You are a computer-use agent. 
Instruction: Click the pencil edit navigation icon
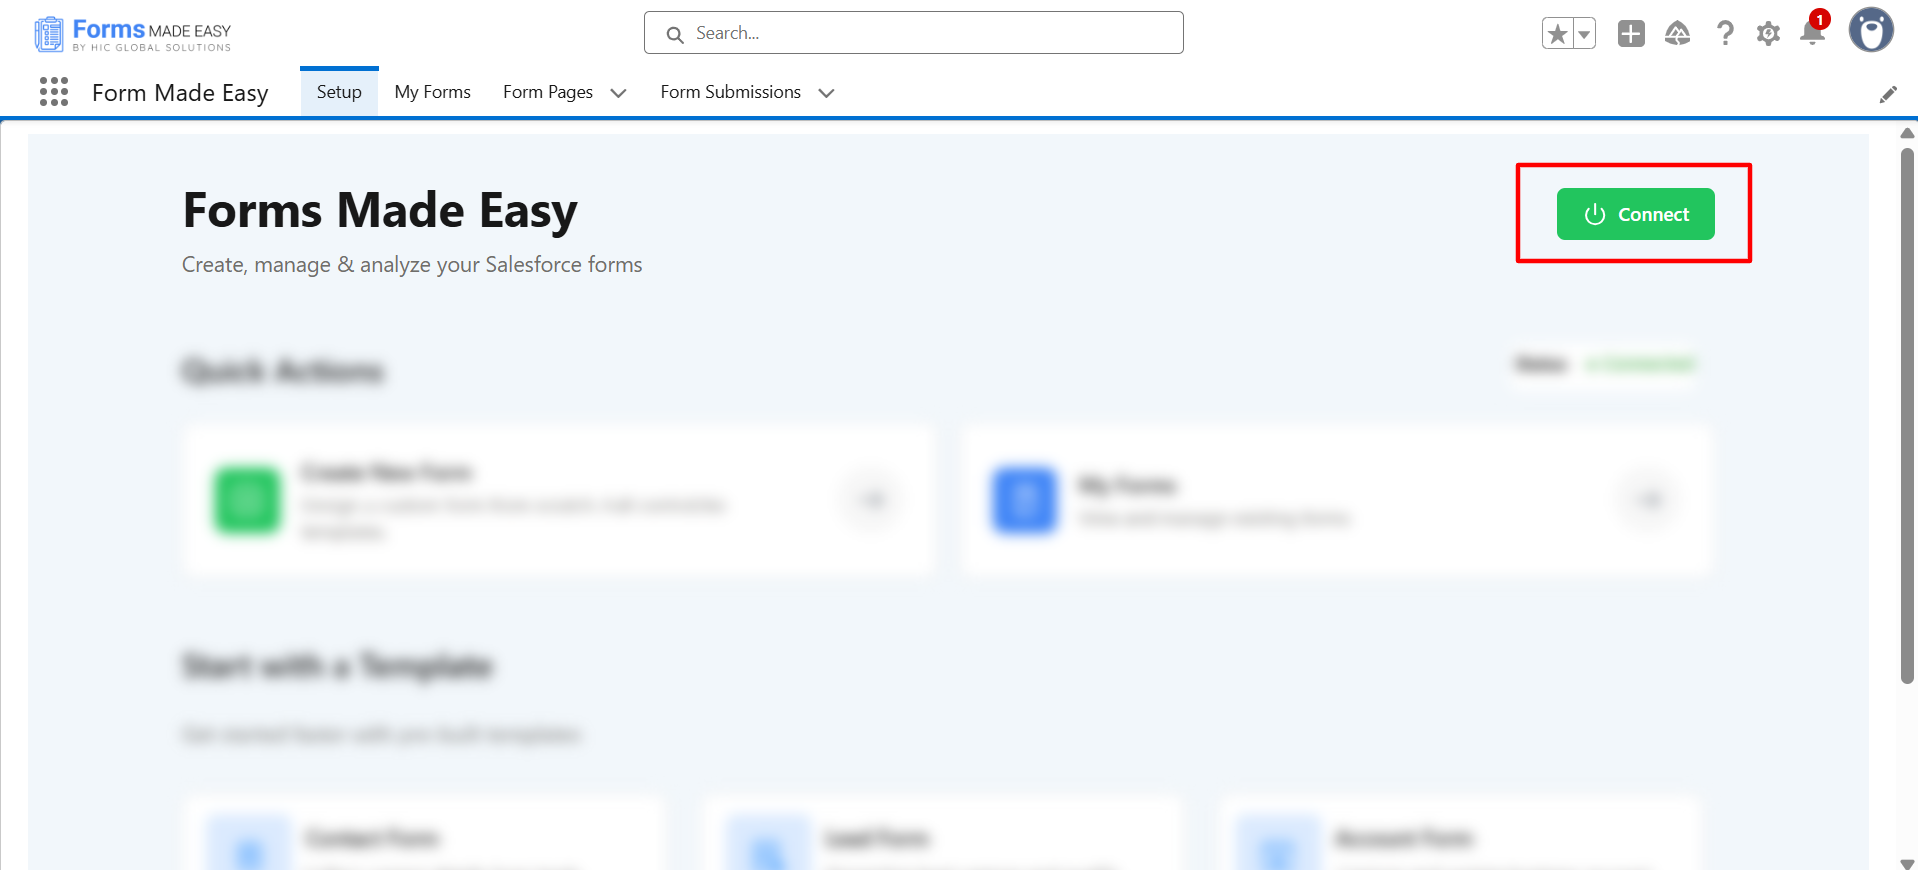[x=1888, y=94]
